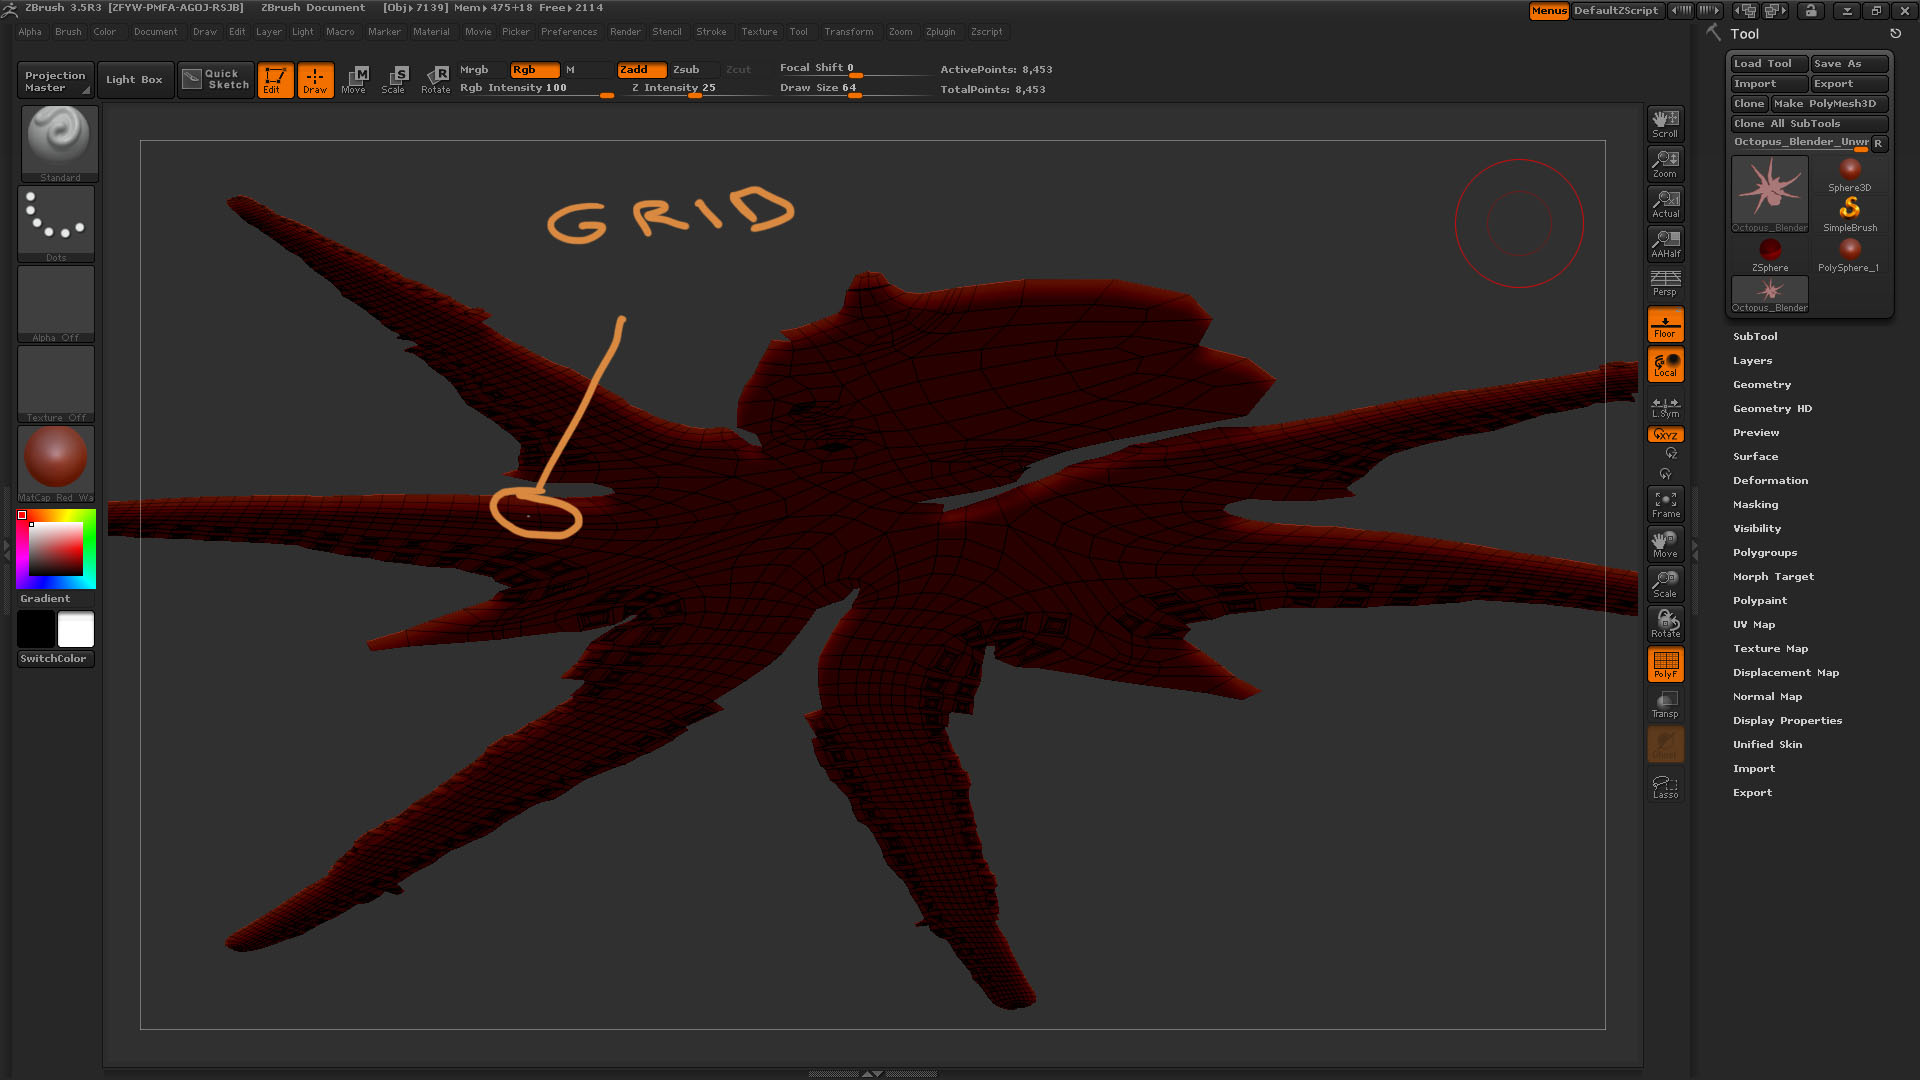Click the AAHalf zoom icon
The width and height of the screenshot is (1920, 1080).
[1665, 244]
